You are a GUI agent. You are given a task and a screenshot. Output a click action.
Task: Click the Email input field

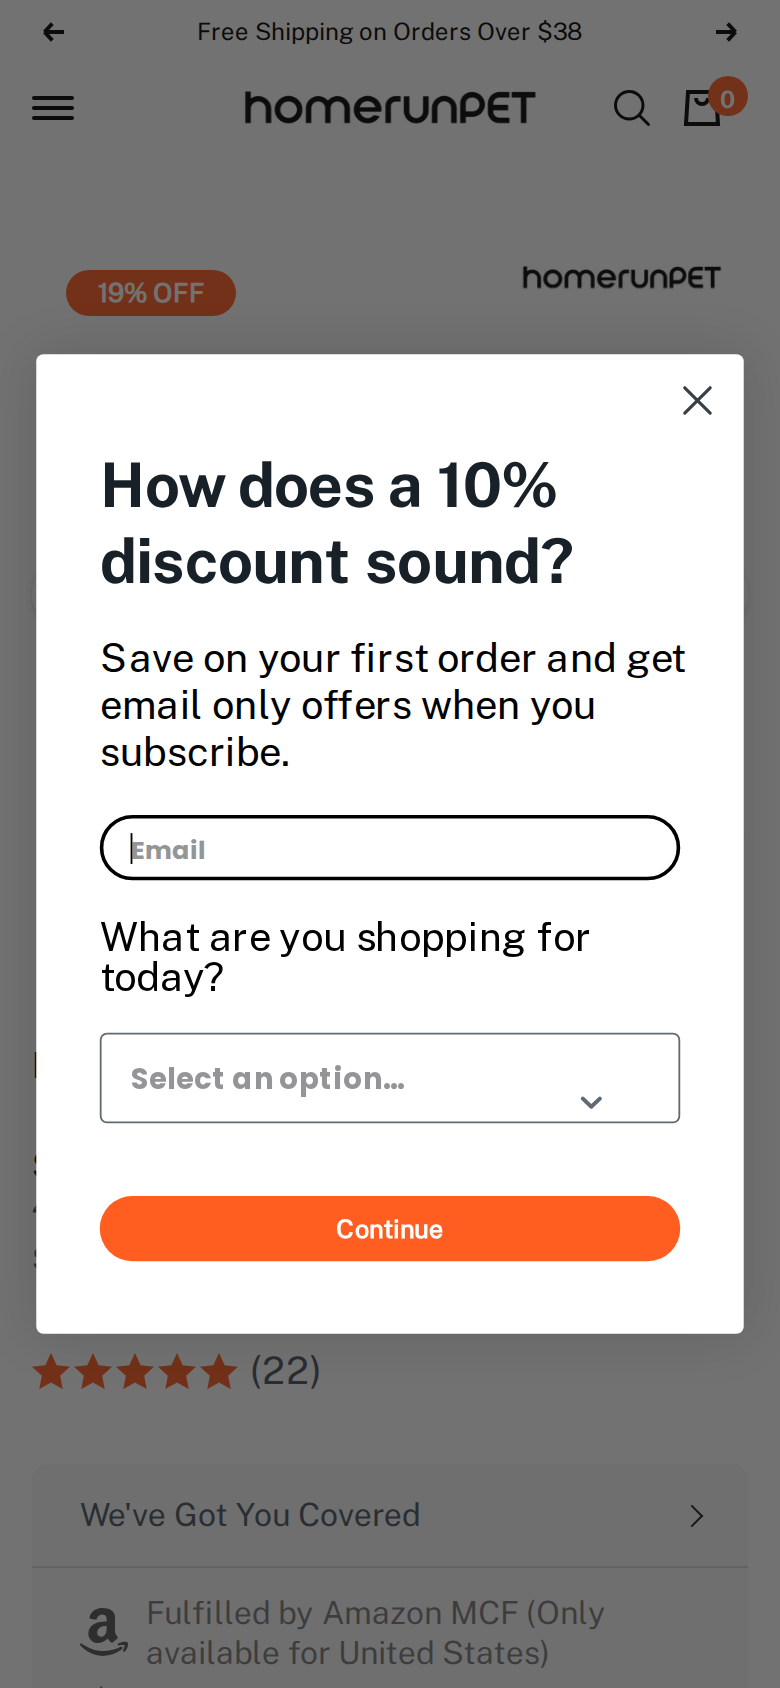[390, 848]
